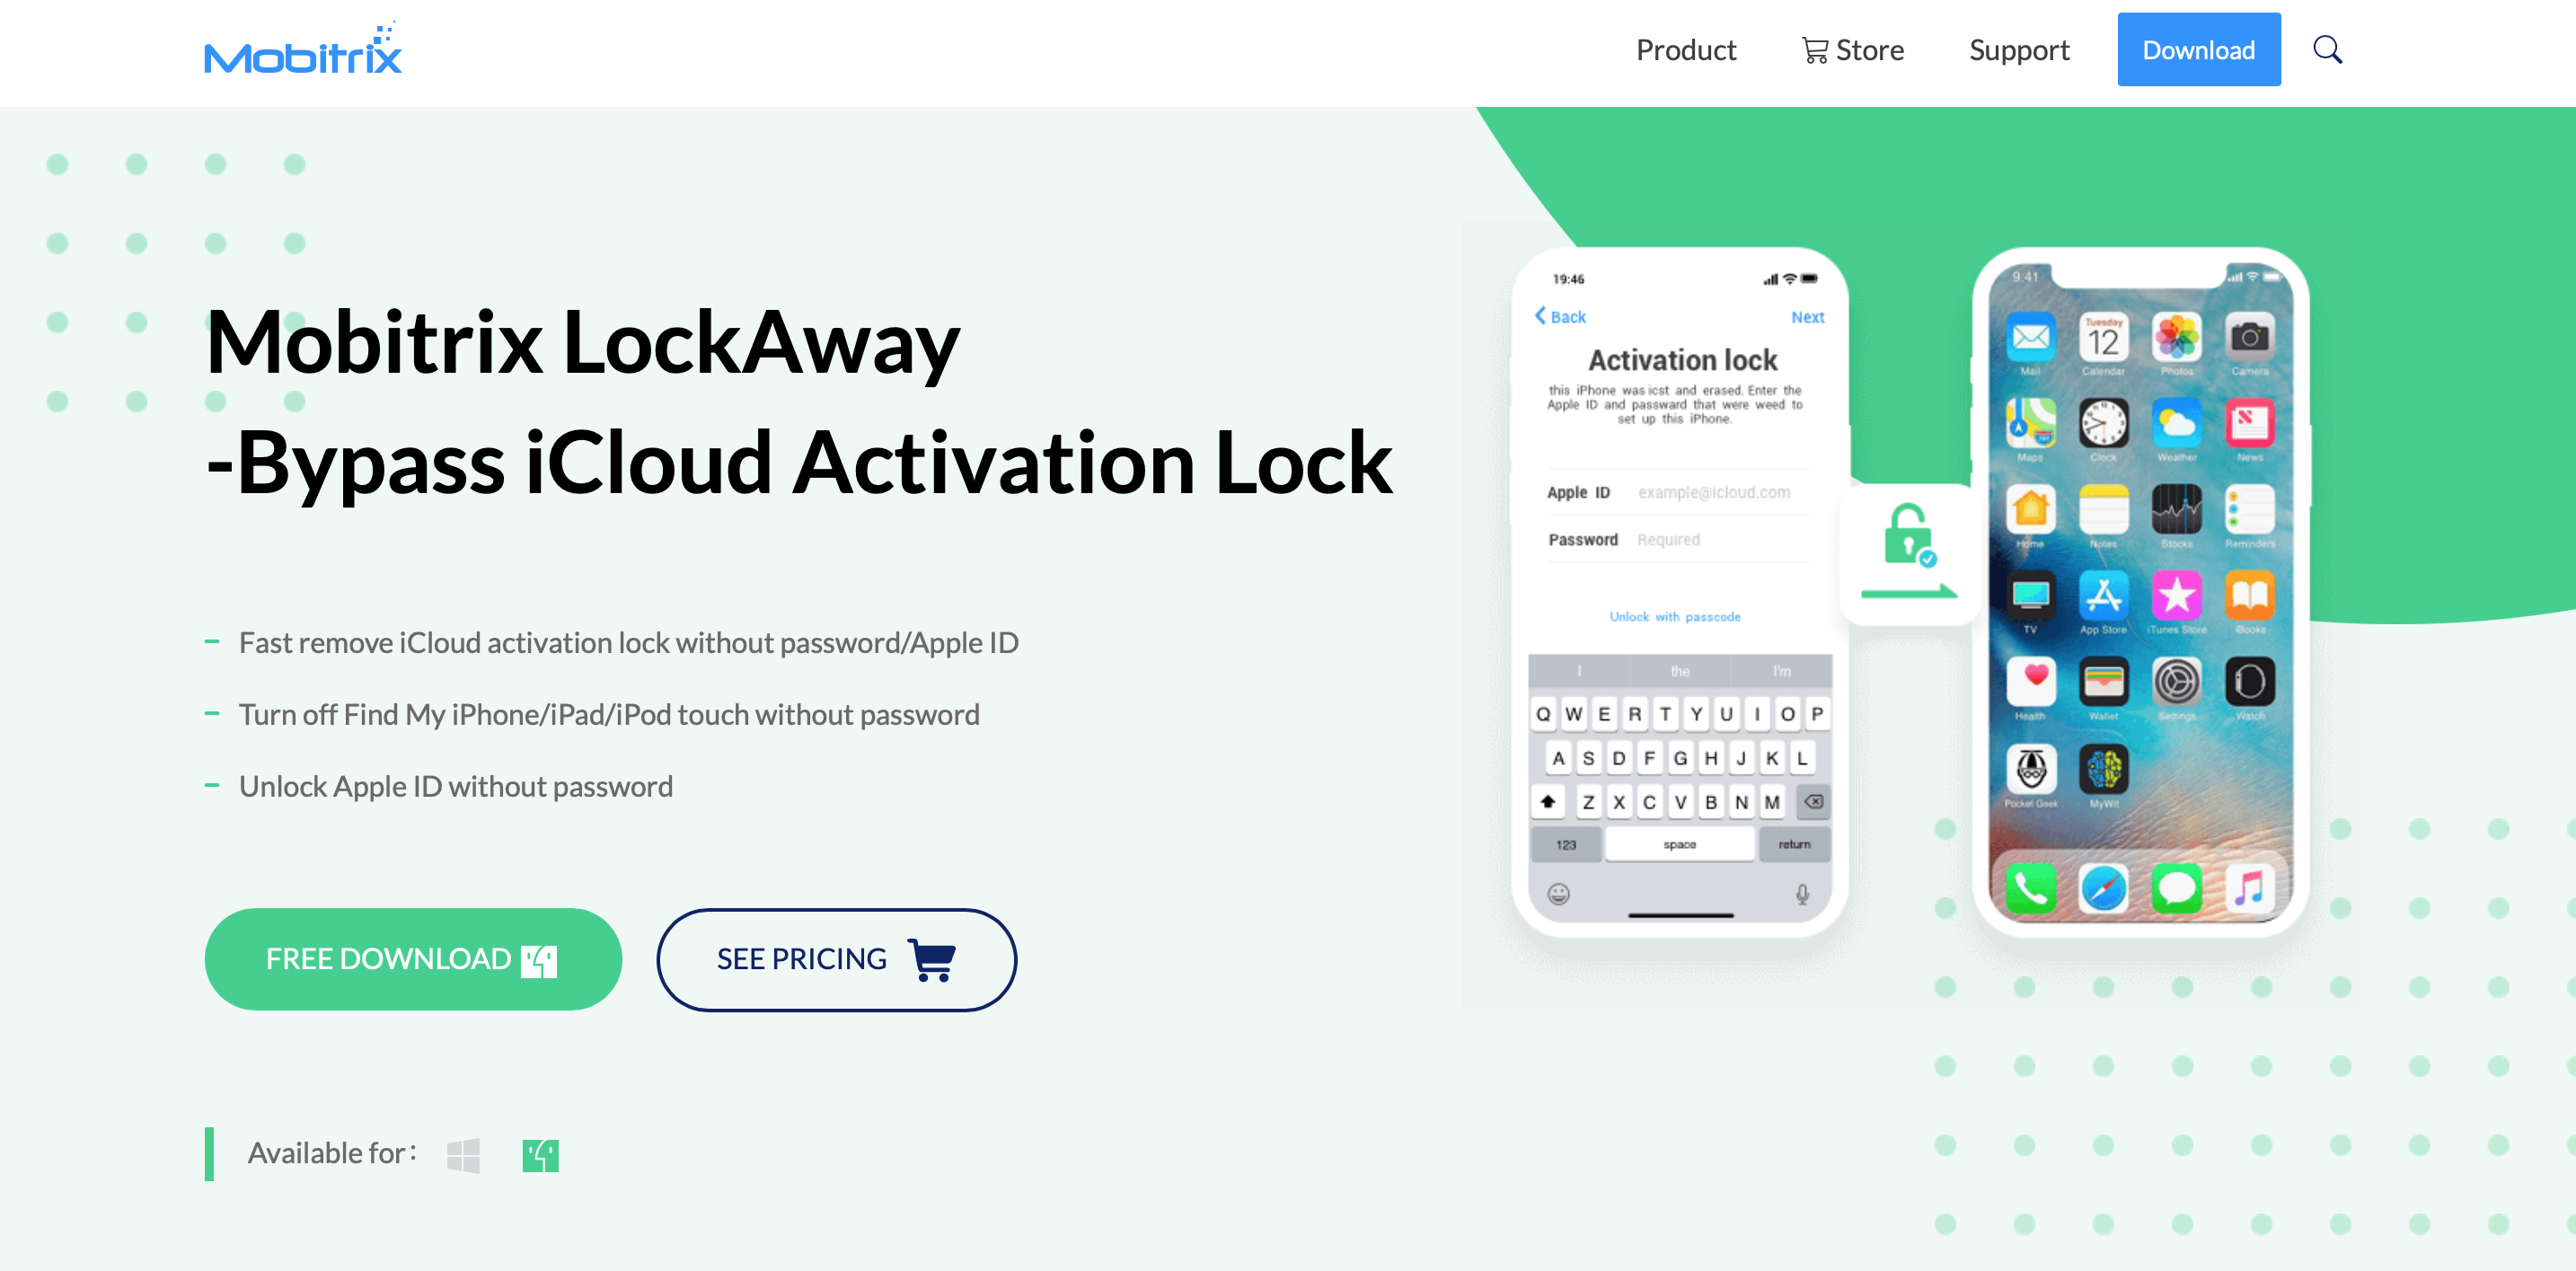Click the shopping cart in SEE PRICING button
The width and height of the screenshot is (2576, 1271).
931,958
